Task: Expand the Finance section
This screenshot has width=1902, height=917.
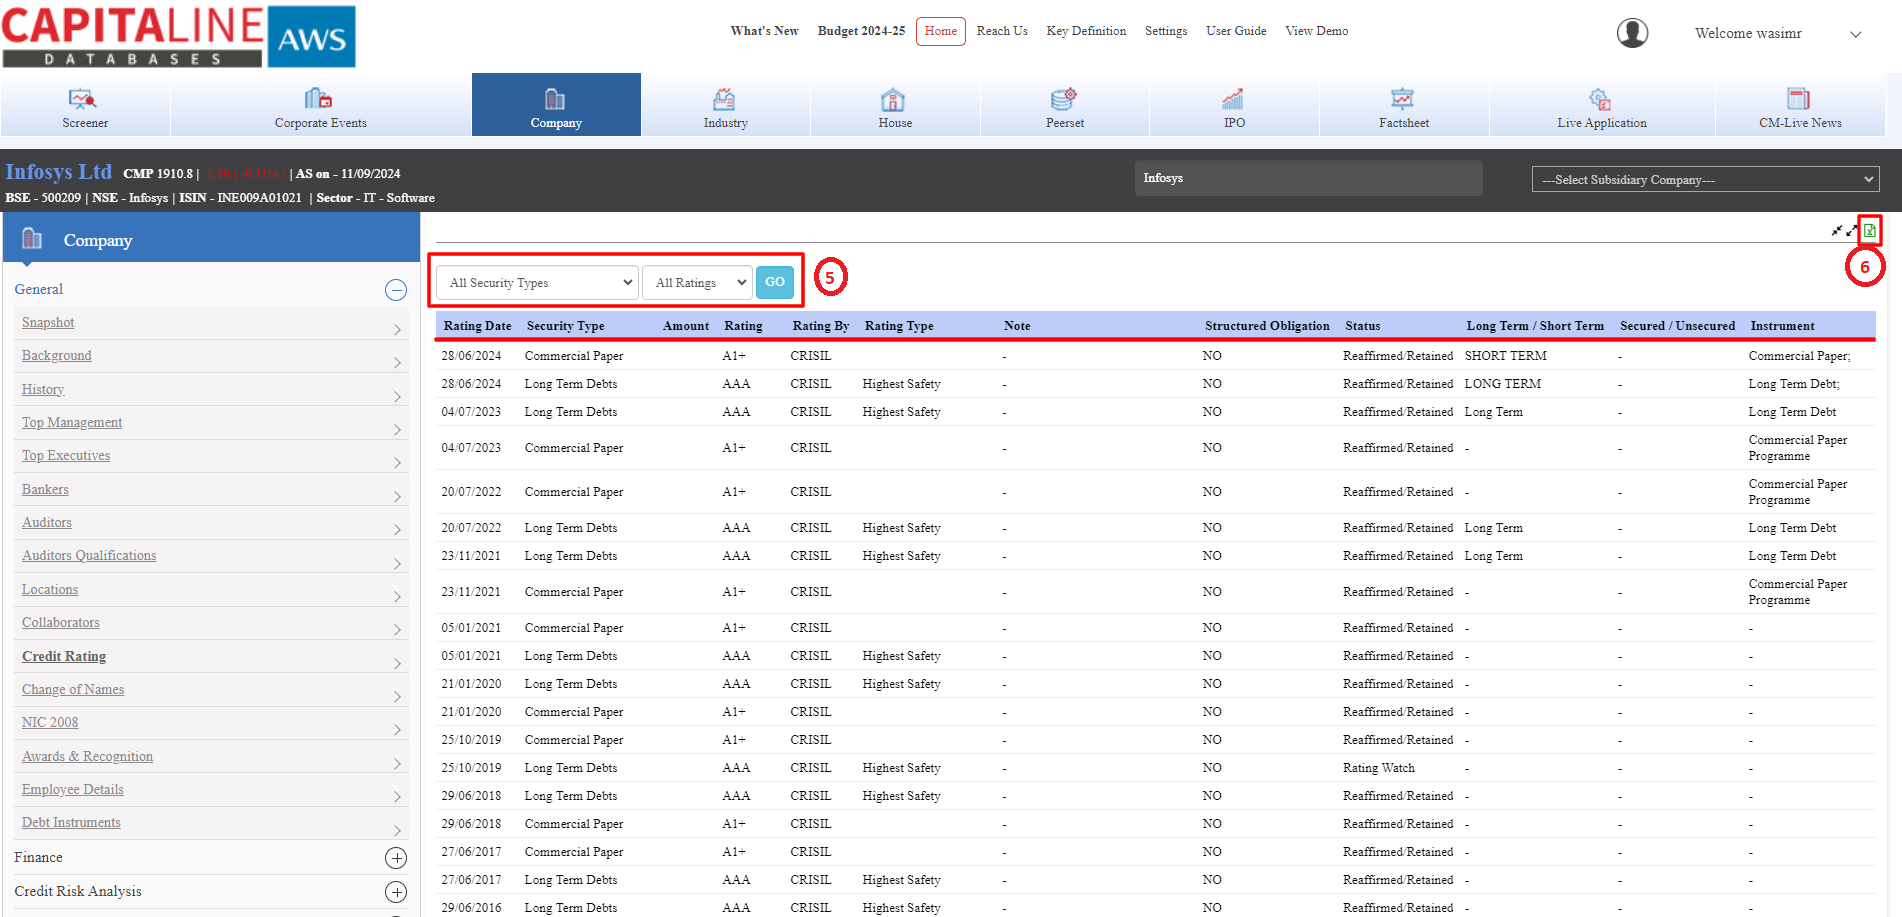Action: [396, 858]
